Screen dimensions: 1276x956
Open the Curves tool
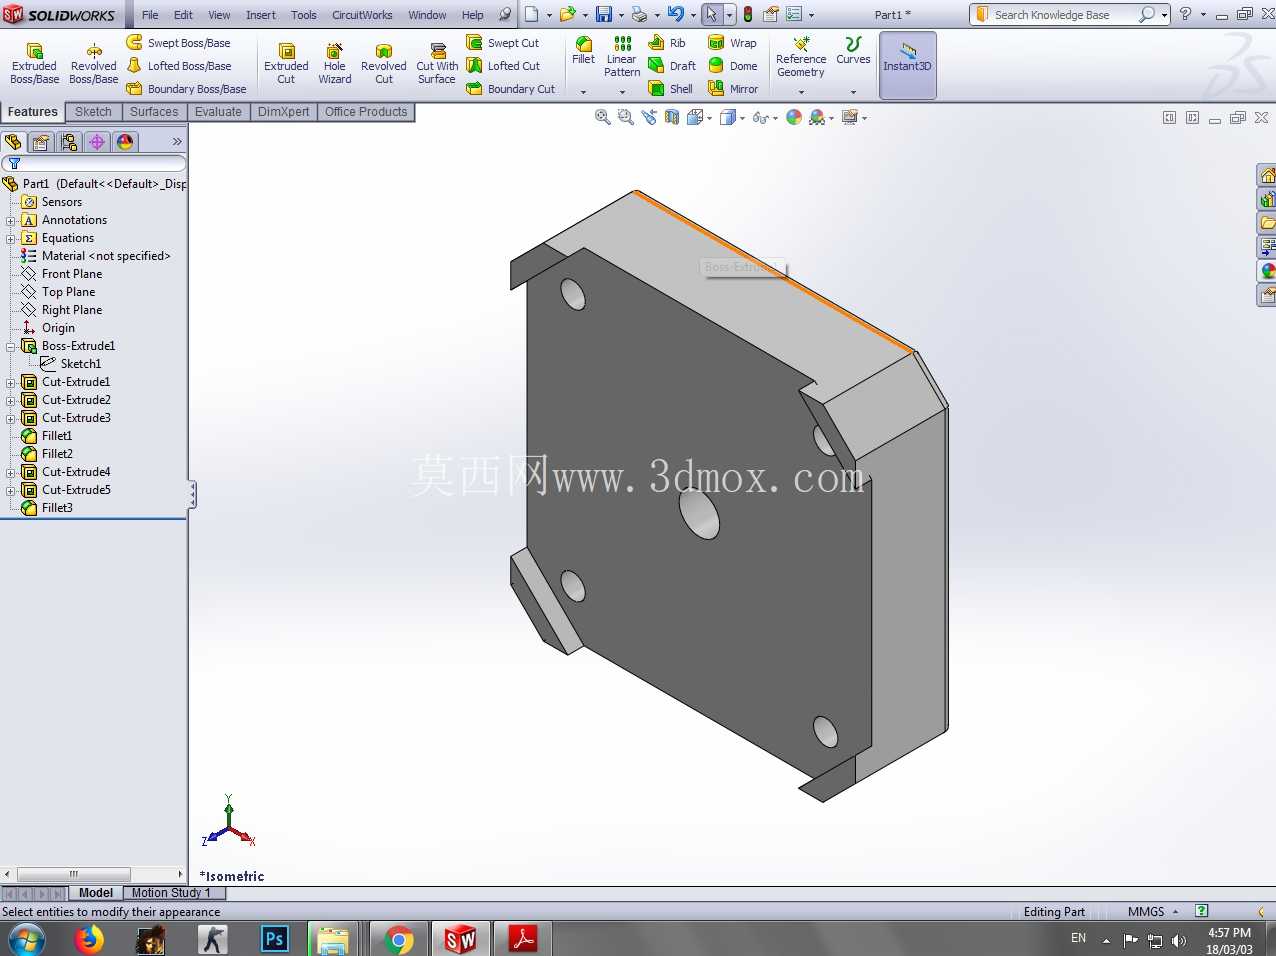853,51
